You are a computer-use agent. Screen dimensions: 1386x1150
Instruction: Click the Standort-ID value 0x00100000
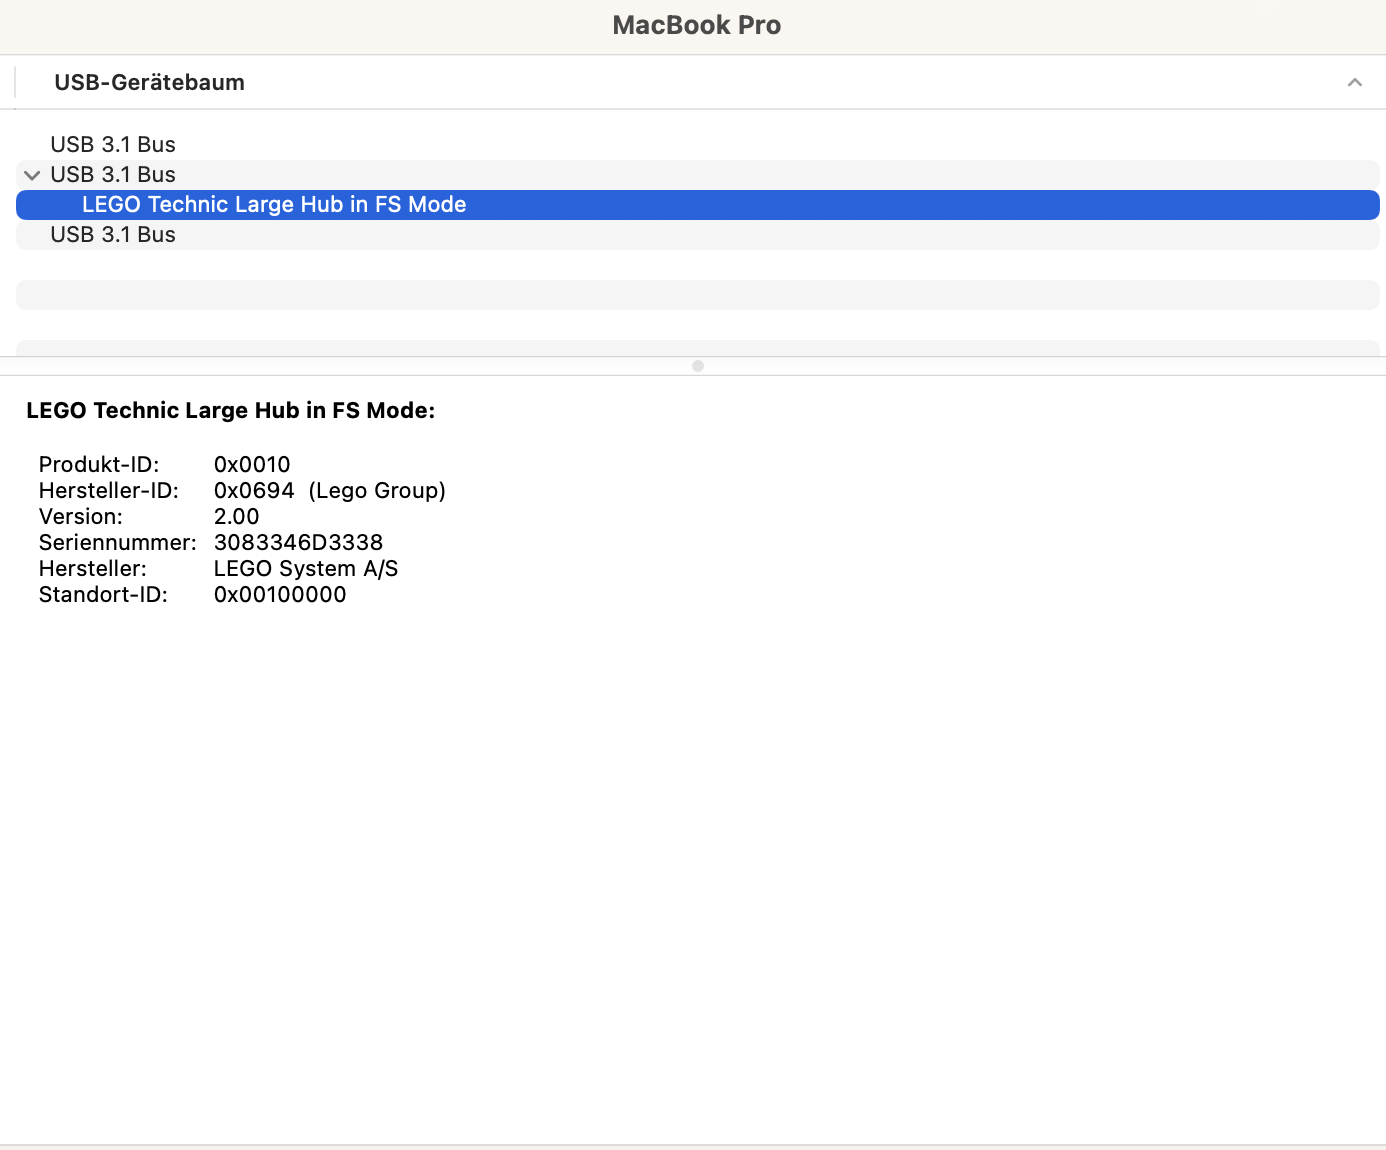click(x=280, y=594)
